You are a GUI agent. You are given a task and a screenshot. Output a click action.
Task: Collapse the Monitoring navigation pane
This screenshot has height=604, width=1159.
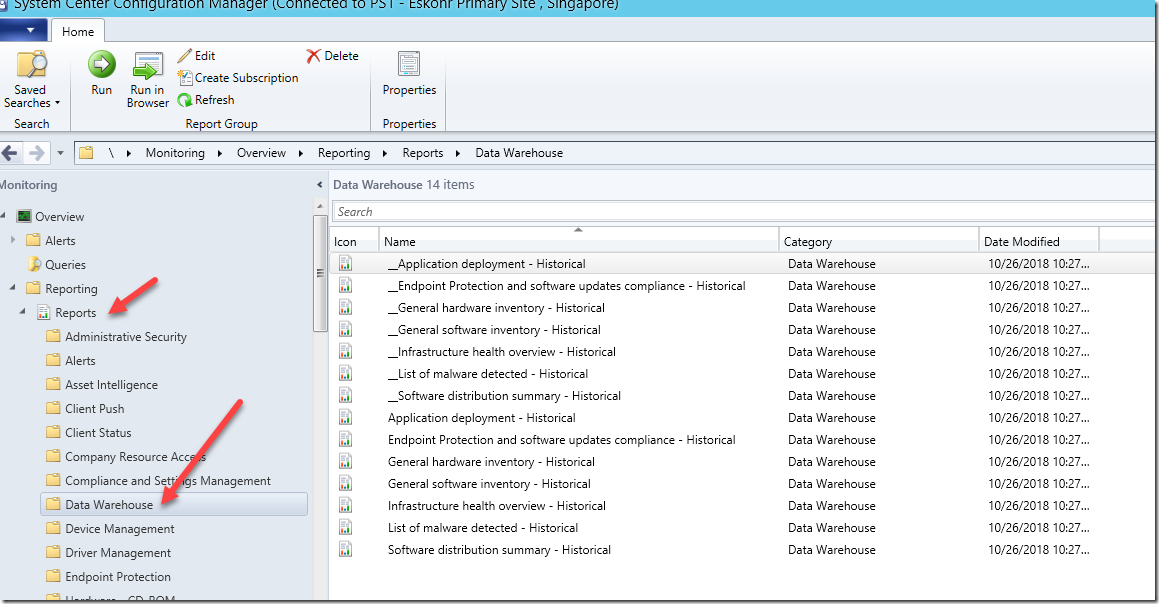[x=319, y=185]
